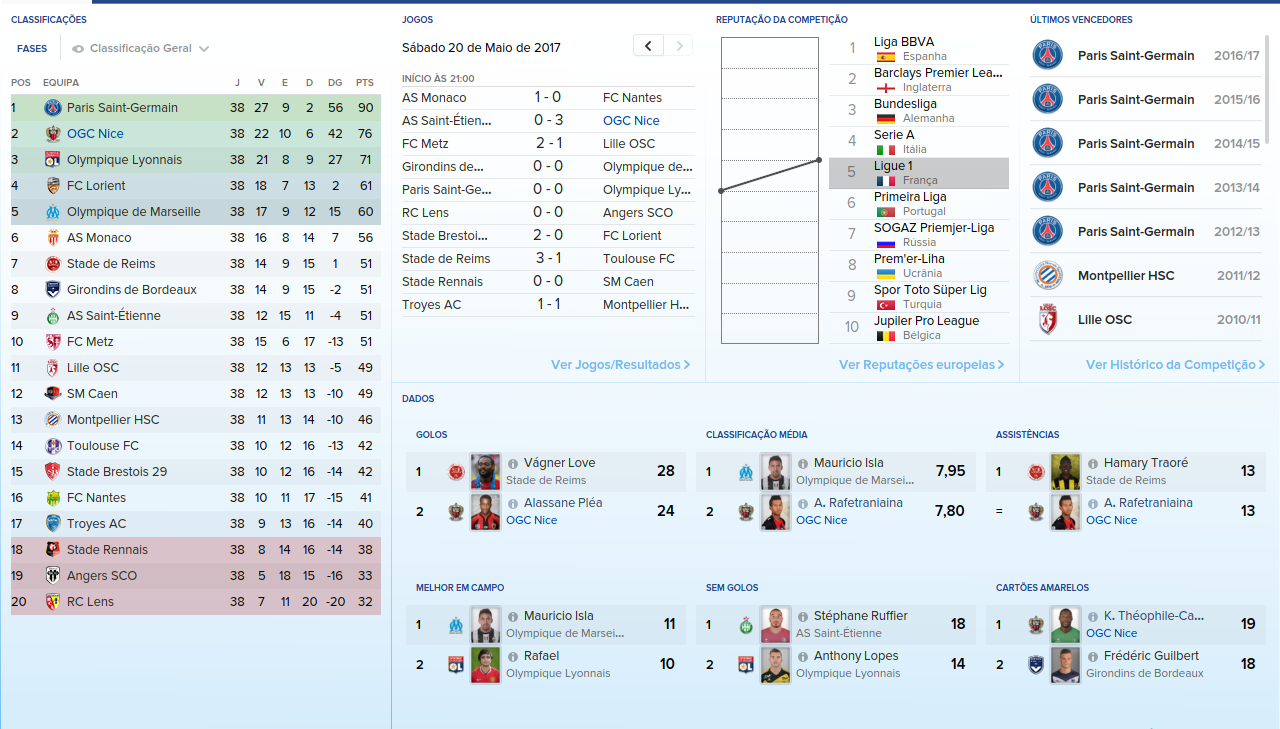Click the info icon next to Rafael
Viewport: 1280px width, 729px height.
pos(513,656)
